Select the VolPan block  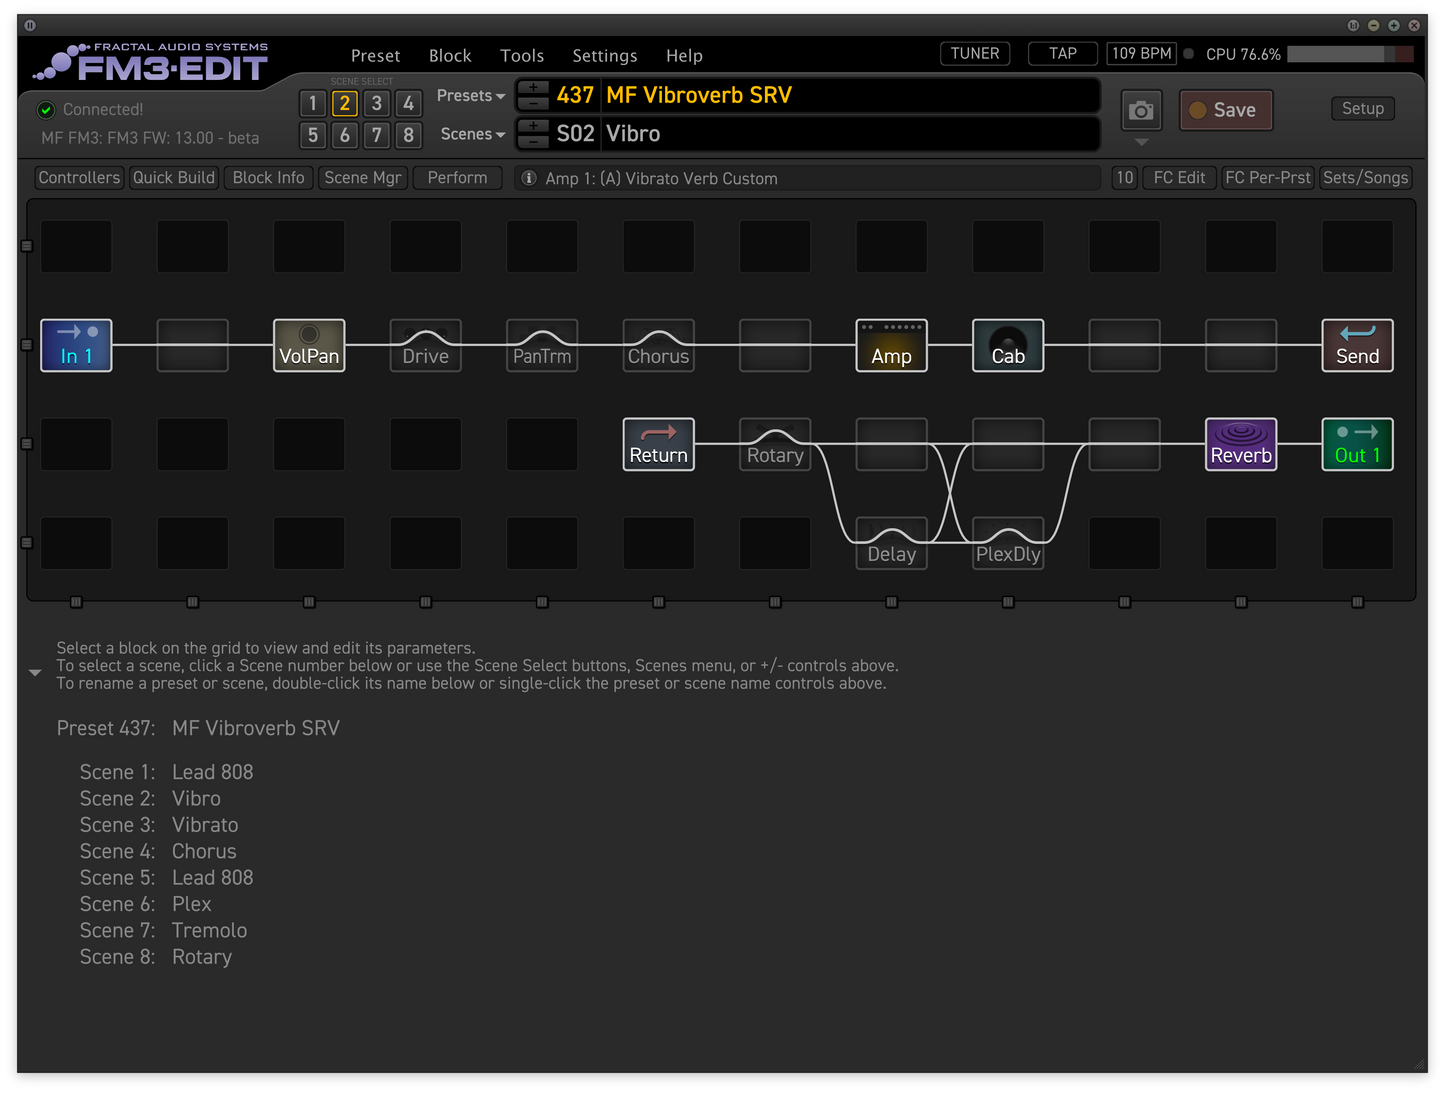pos(309,345)
